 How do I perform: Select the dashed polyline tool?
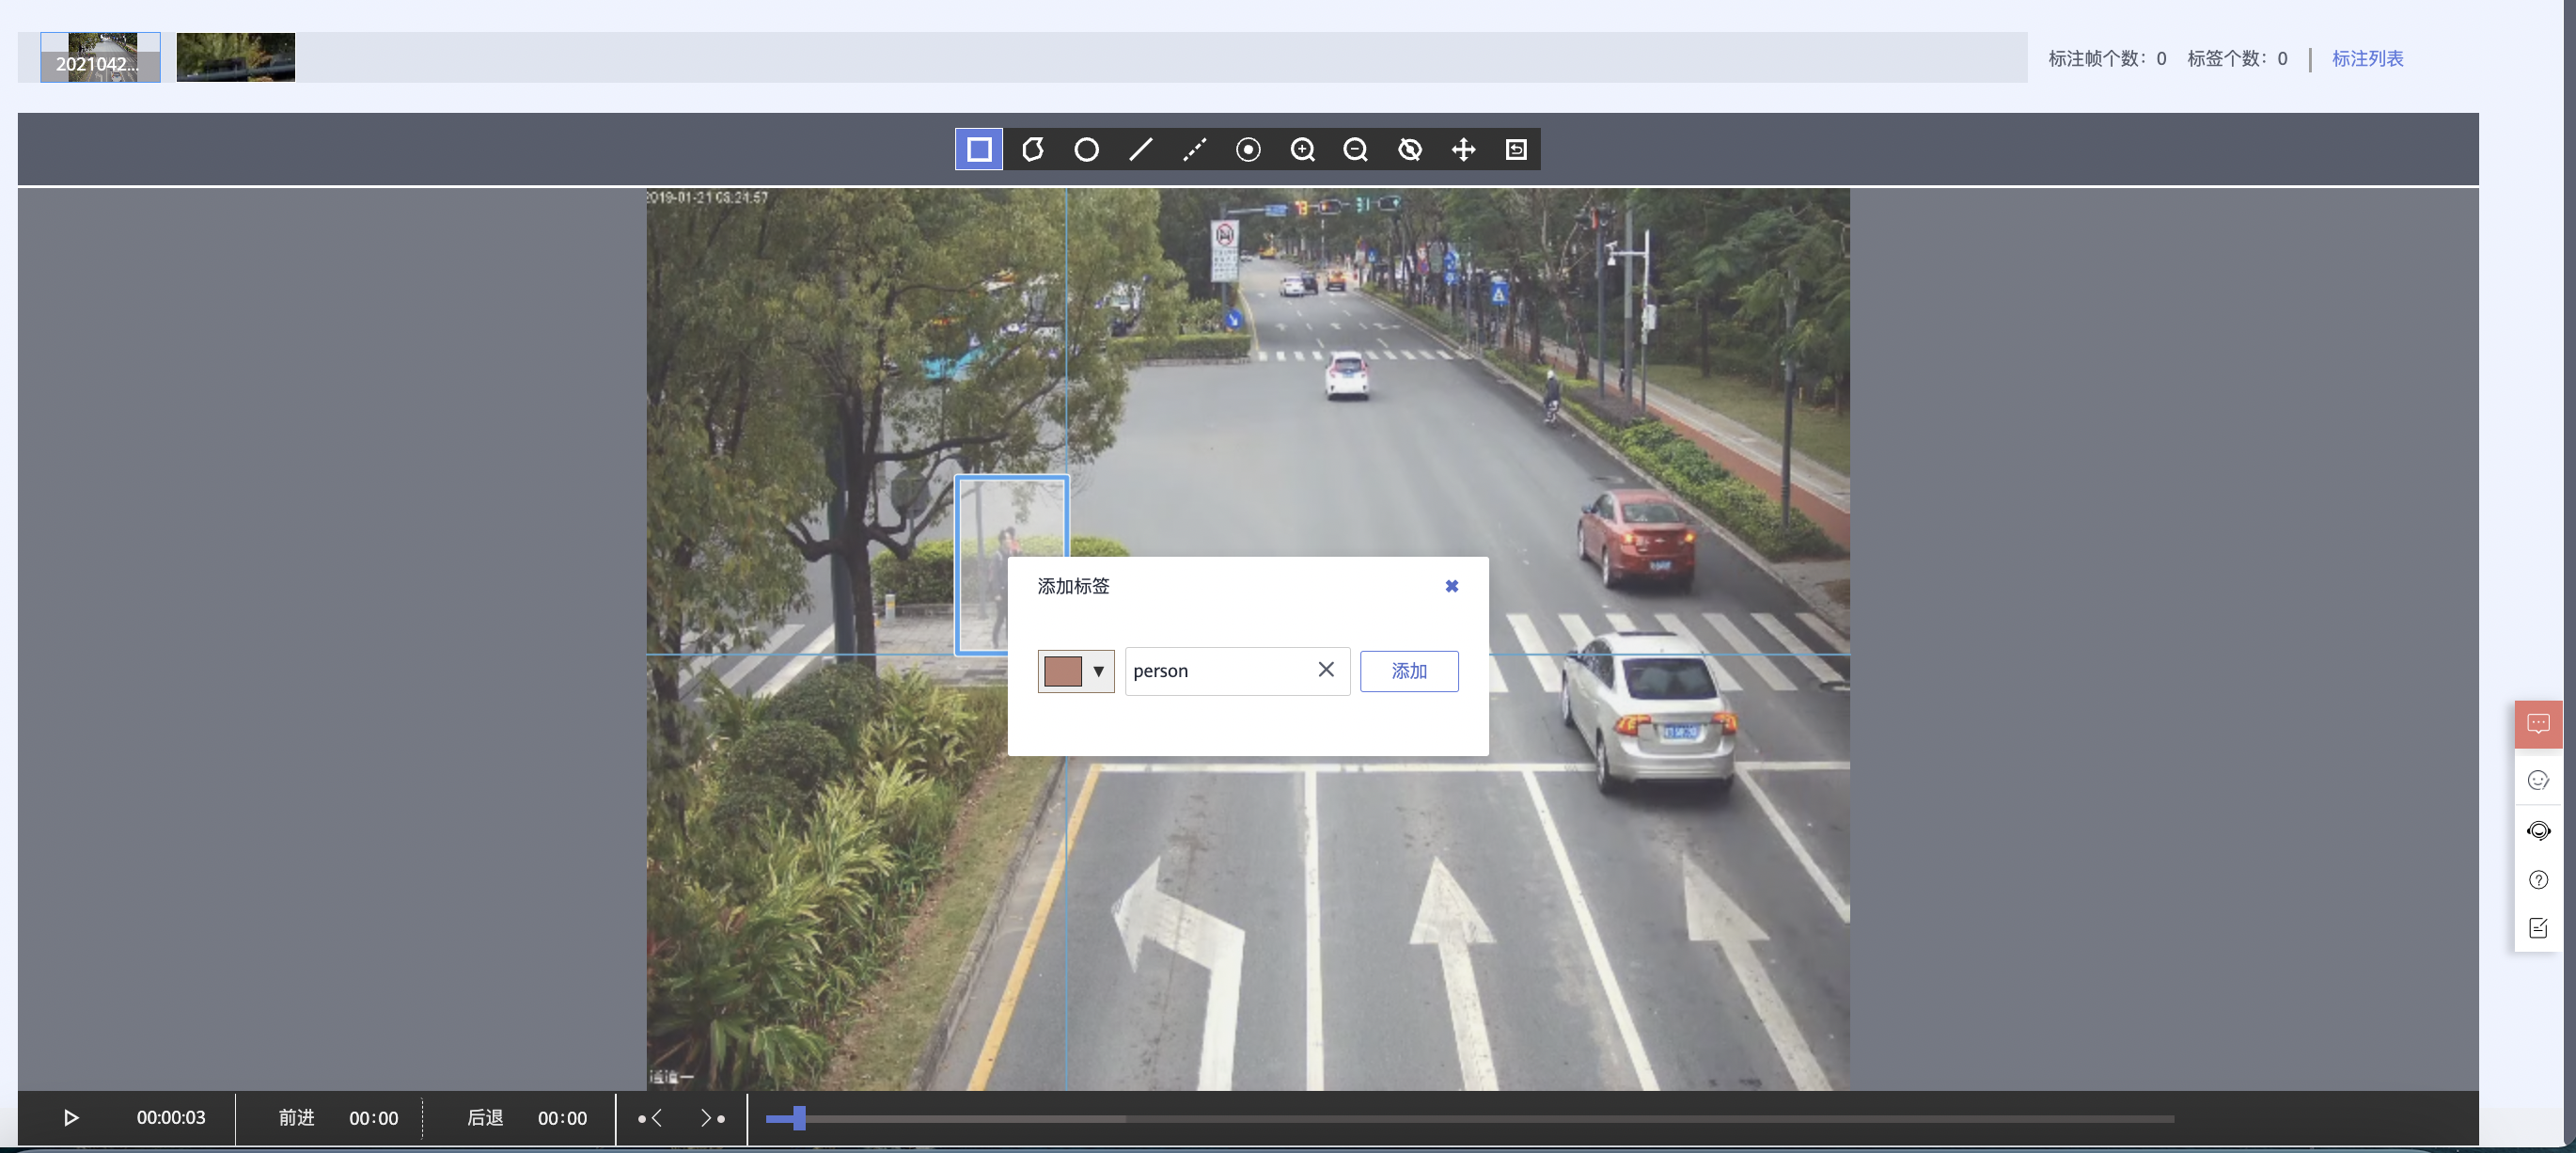[1195, 150]
